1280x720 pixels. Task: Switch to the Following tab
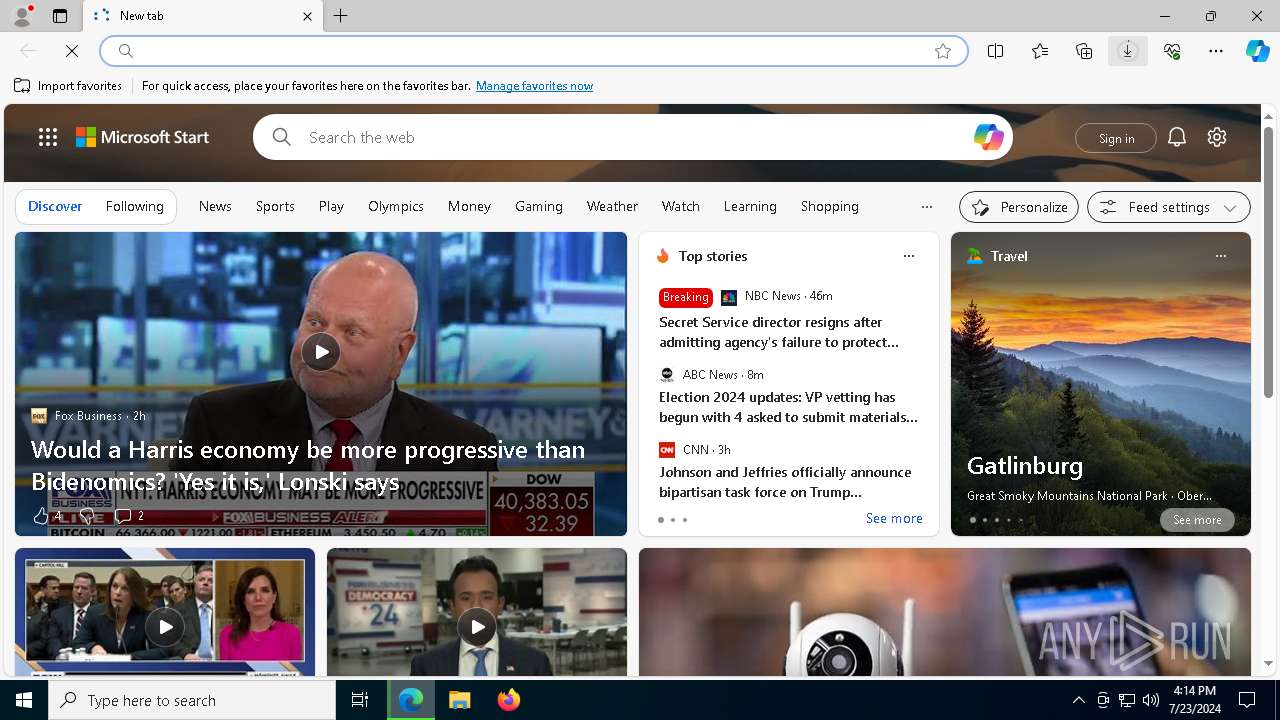tap(134, 206)
